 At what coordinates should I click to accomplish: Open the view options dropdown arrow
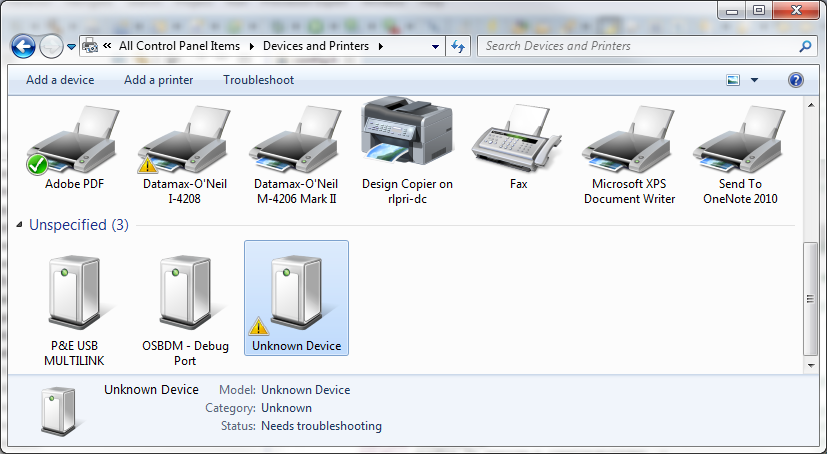pyautogui.click(x=754, y=80)
